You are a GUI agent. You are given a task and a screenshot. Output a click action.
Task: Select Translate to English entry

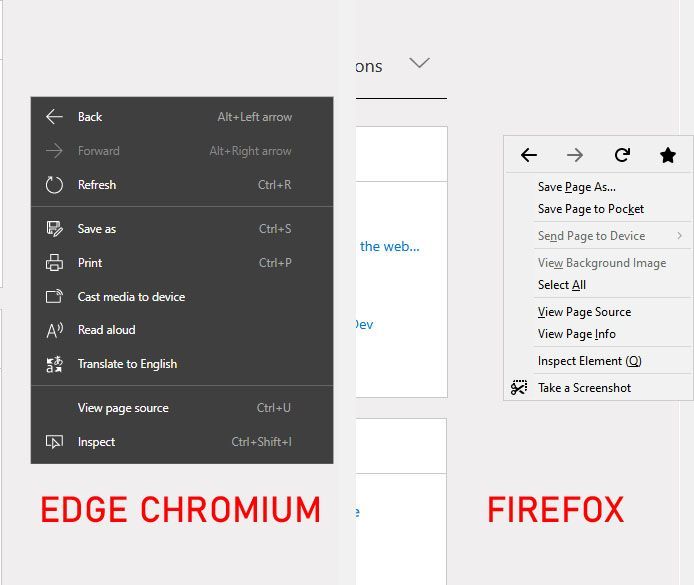point(182,364)
